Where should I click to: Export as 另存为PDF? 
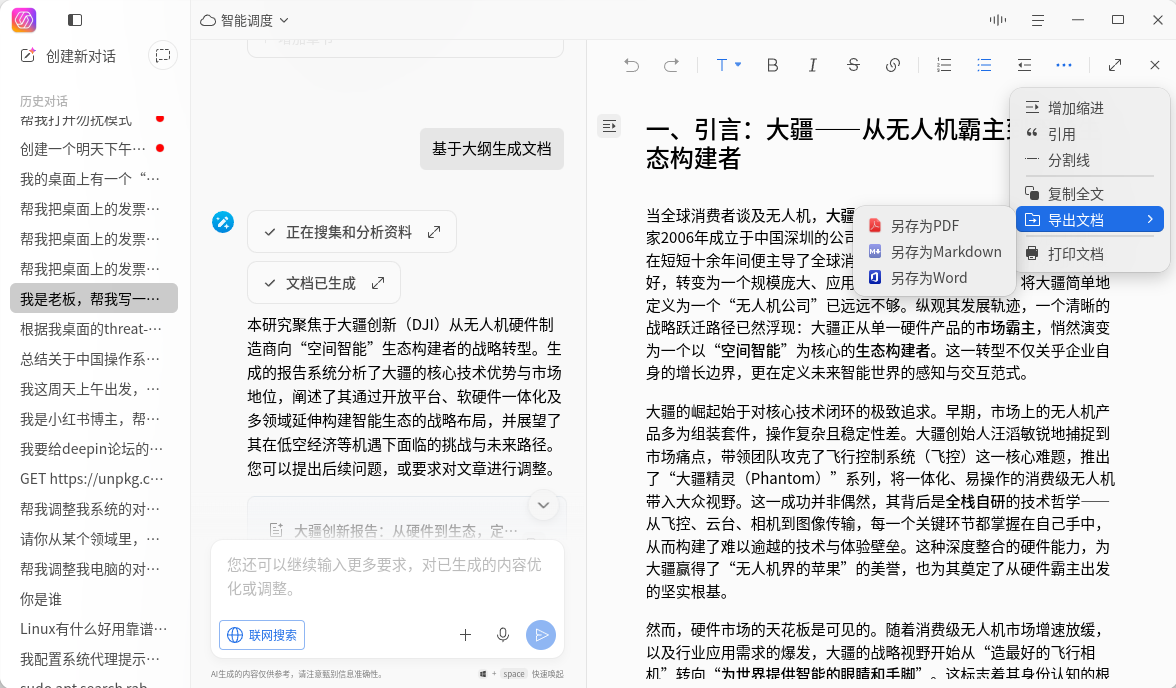coord(934,226)
